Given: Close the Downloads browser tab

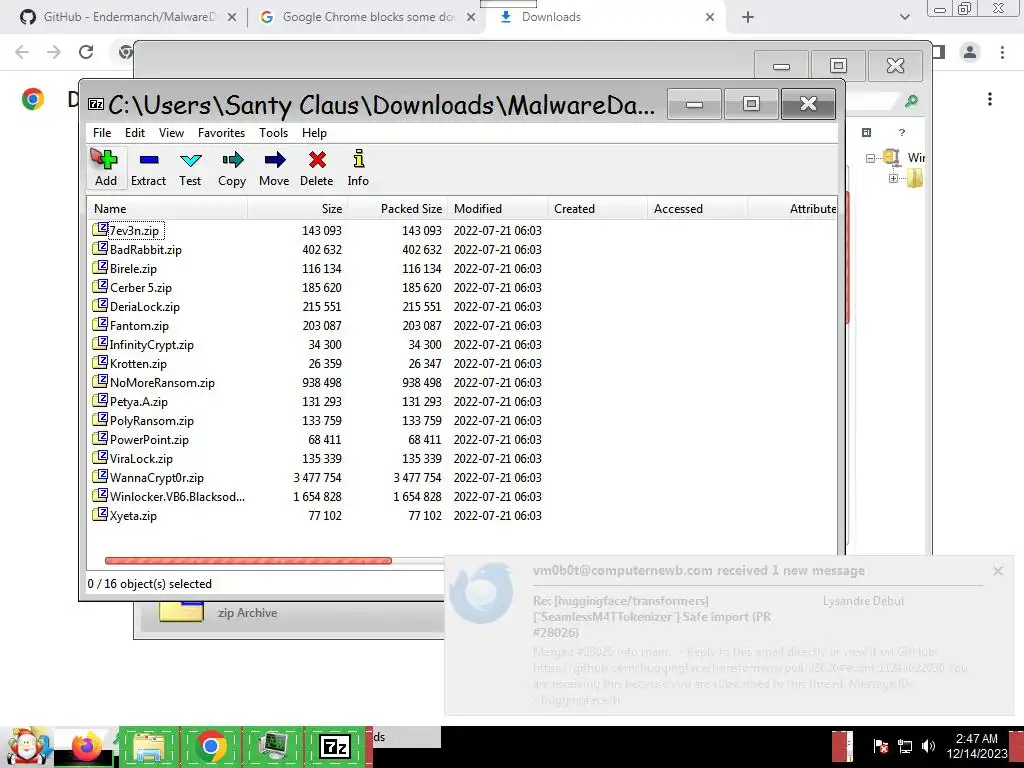Looking at the screenshot, I should click(x=710, y=18).
